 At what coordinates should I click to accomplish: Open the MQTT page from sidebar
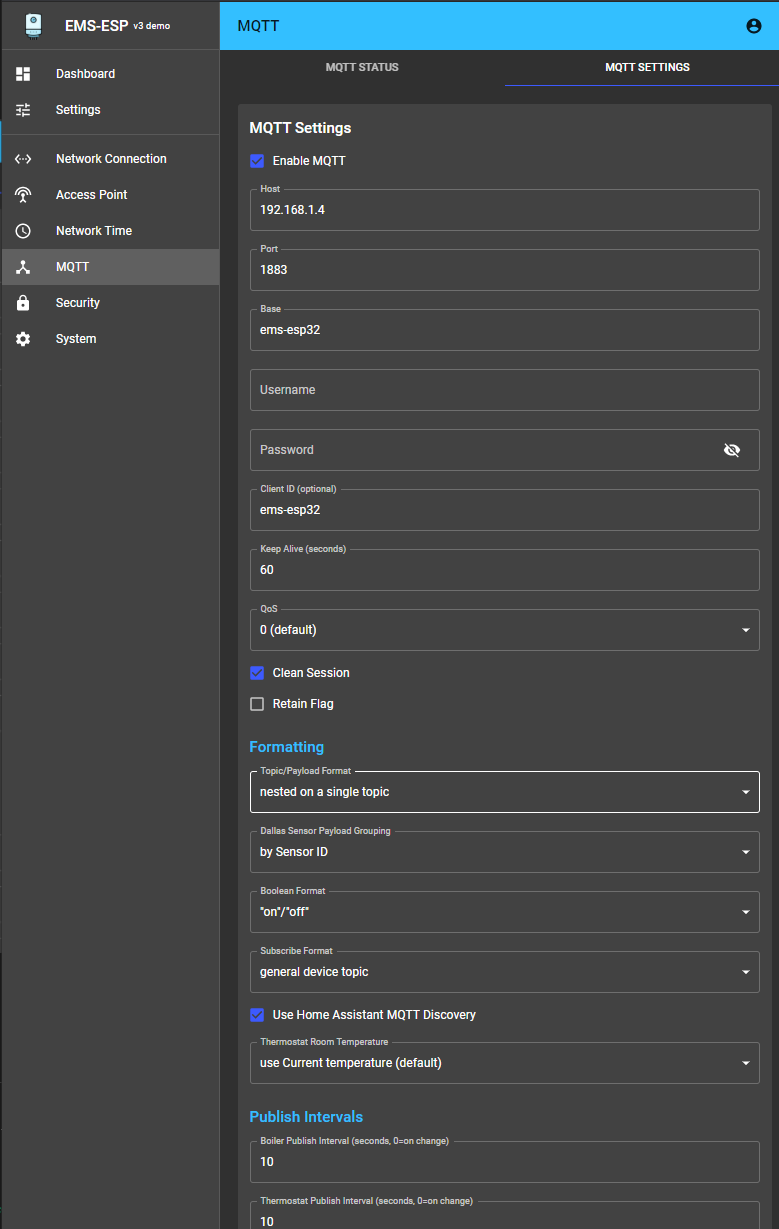[73, 267]
